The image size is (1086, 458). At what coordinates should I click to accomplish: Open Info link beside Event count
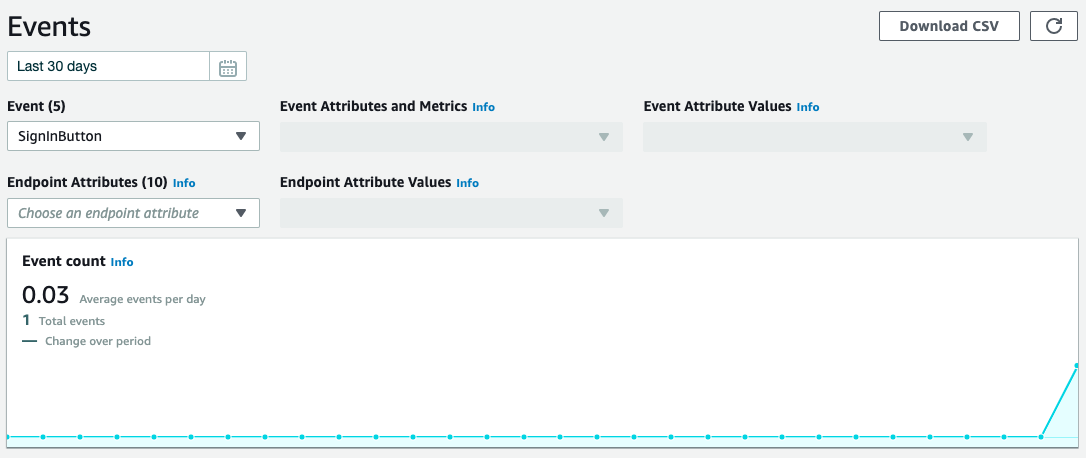pyautogui.click(x=122, y=262)
